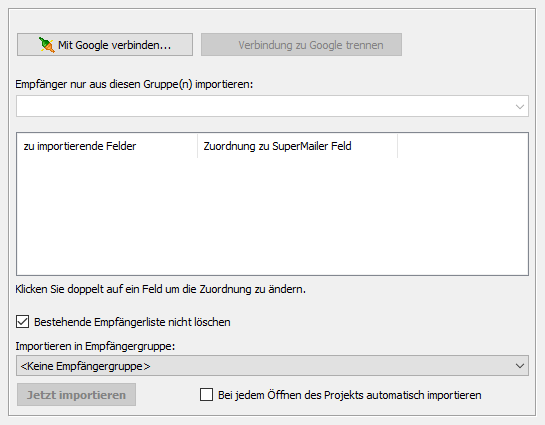Select the 'zu importierende Felder' column header
Screen dimensions: 545x425
coord(107,146)
